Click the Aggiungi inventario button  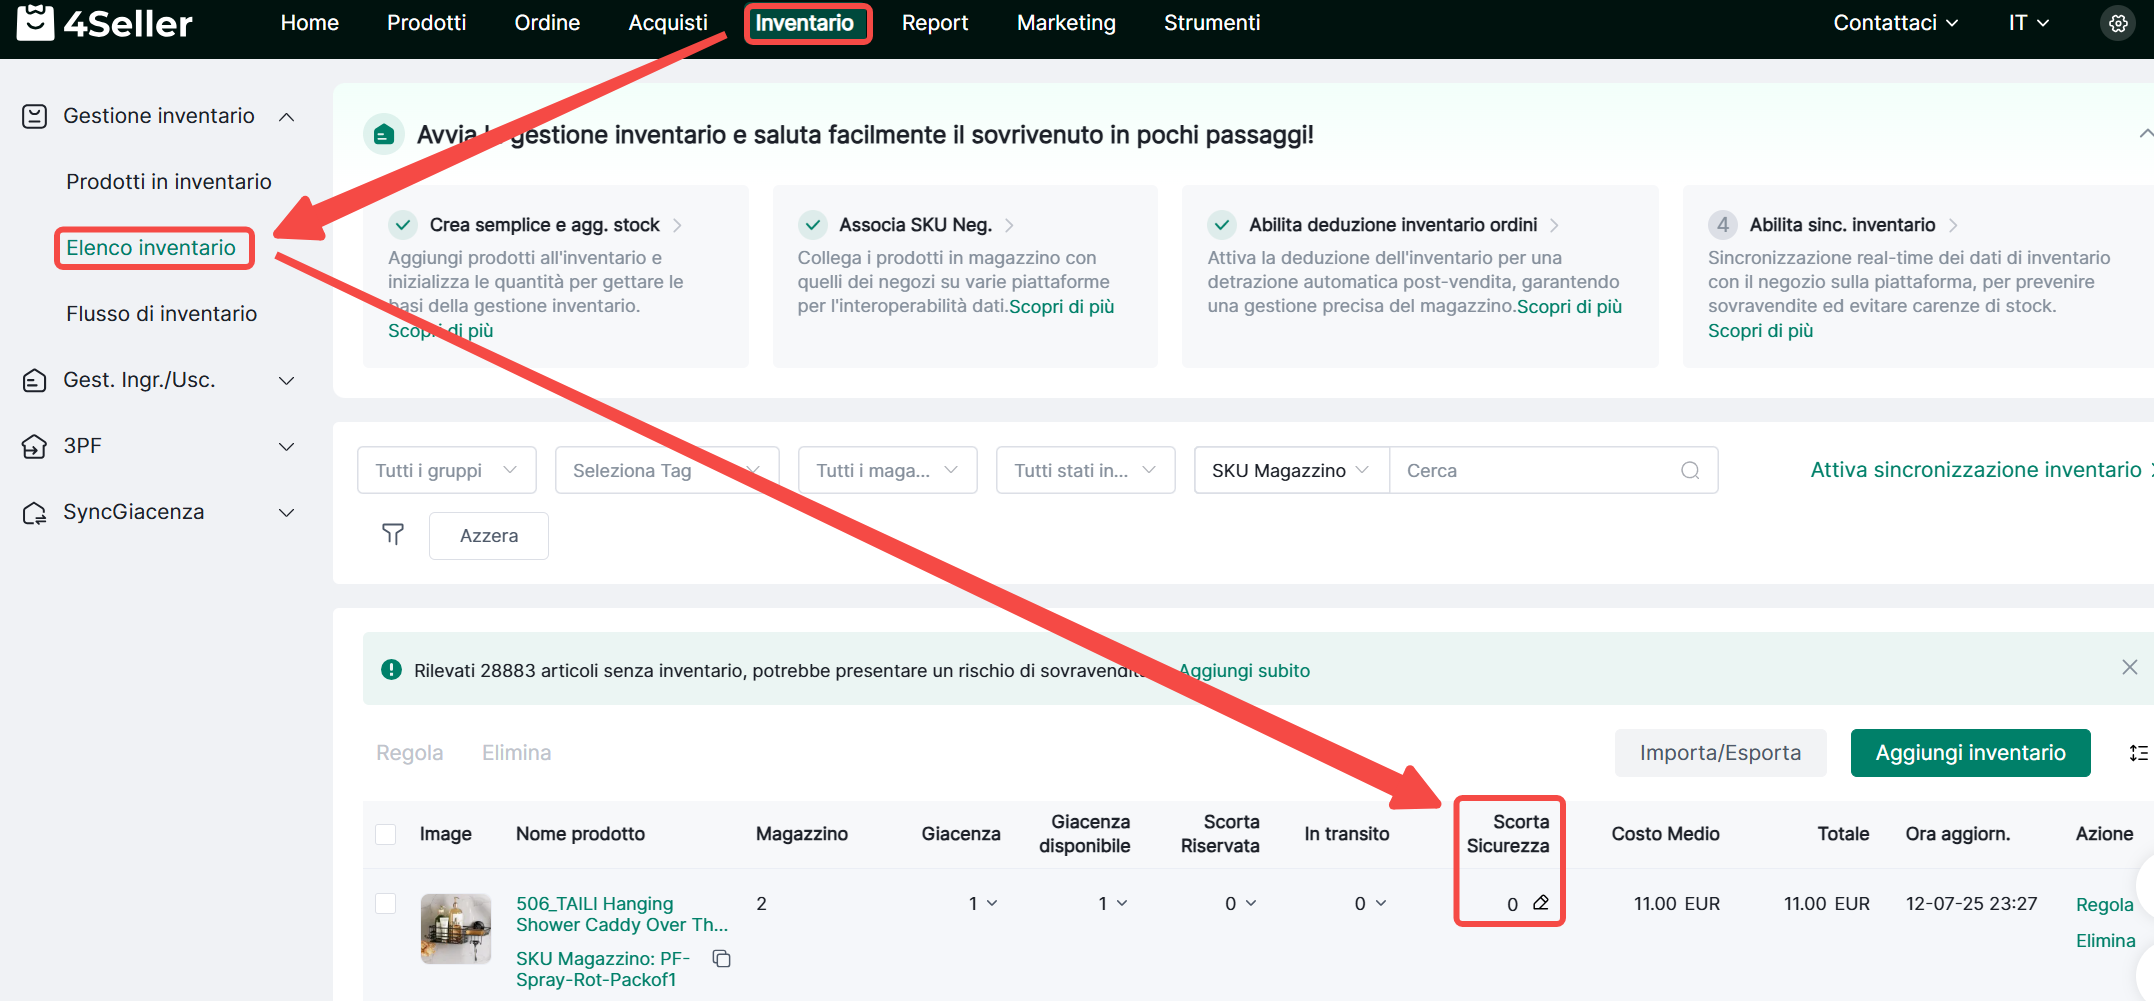tap(1969, 753)
